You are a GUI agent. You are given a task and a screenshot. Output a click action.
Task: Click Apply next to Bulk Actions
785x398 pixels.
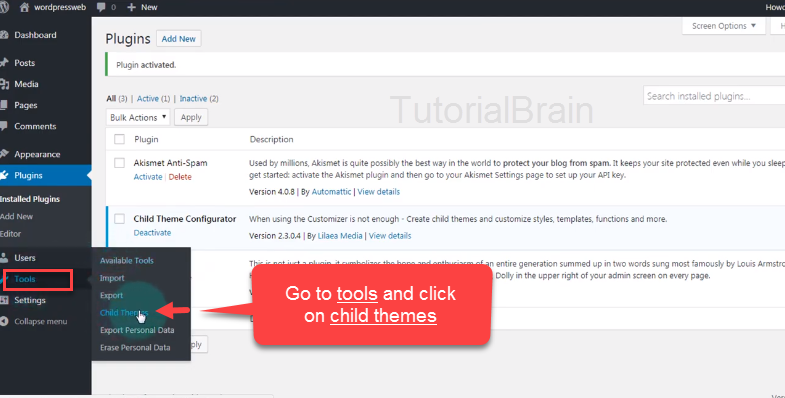(191, 117)
